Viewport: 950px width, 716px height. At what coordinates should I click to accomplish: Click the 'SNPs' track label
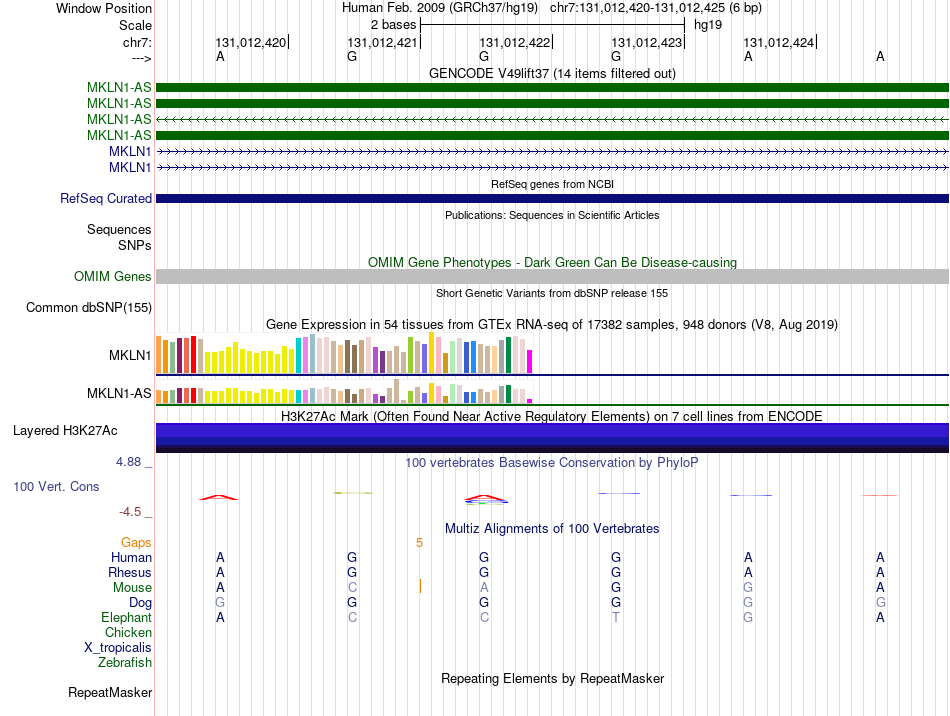point(135,245)
